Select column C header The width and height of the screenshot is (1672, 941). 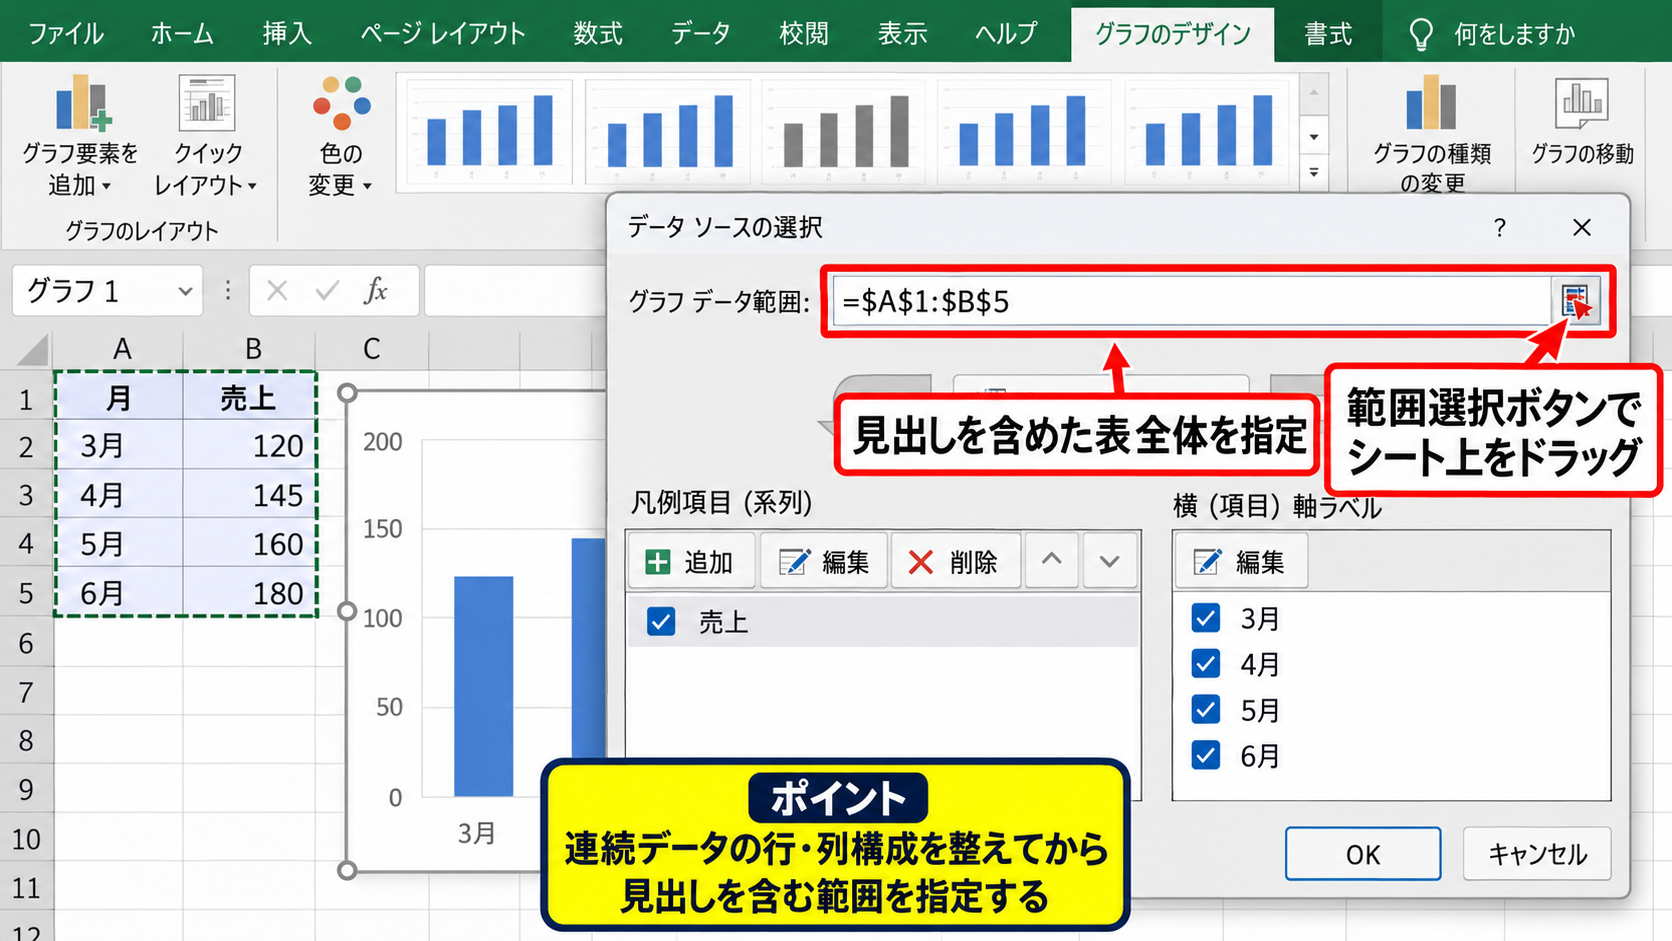[x=372, y=349]
